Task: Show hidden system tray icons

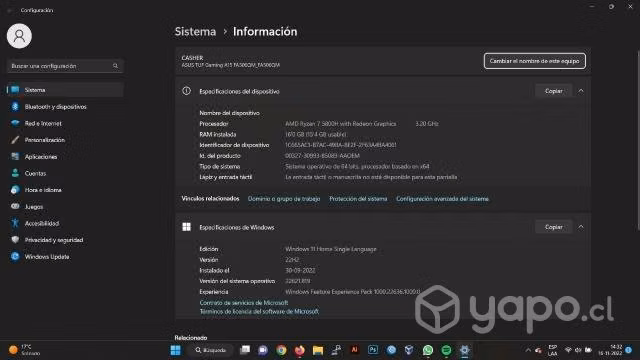Action: click(x=528, y=350)
